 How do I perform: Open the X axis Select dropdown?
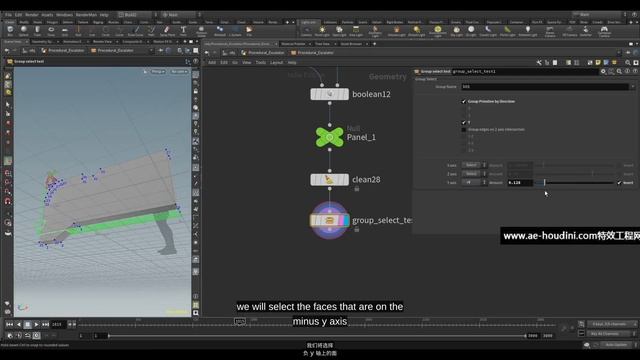coord(474,165)
